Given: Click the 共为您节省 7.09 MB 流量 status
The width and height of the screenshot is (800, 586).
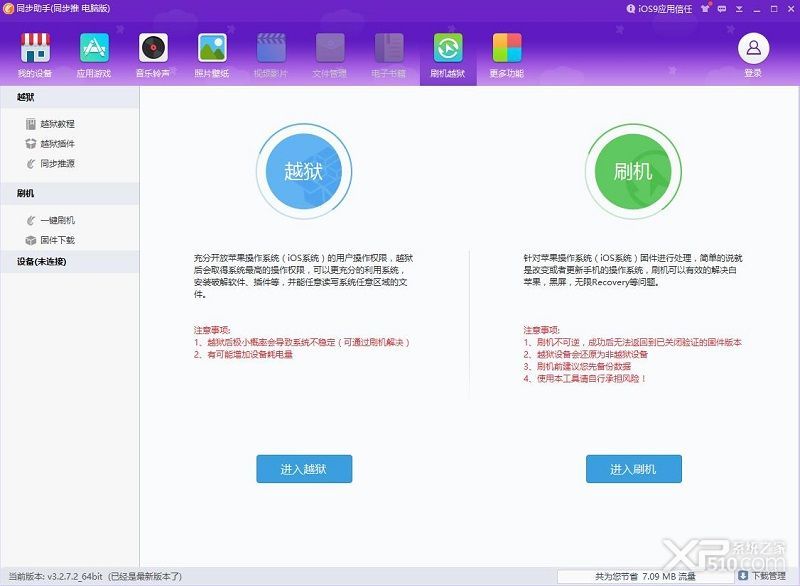Looking at the screenshot, I should [x=645, y=576].
